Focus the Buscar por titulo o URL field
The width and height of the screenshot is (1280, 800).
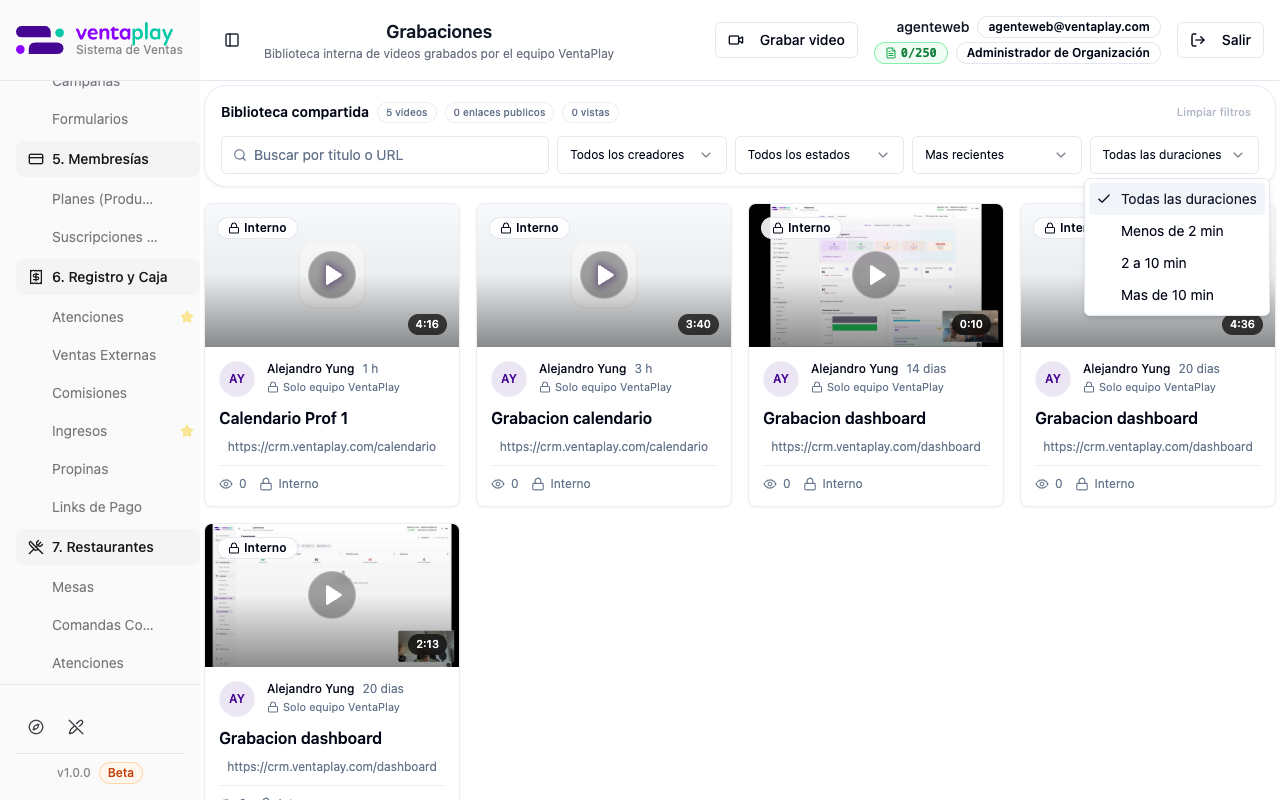(385, 155)
